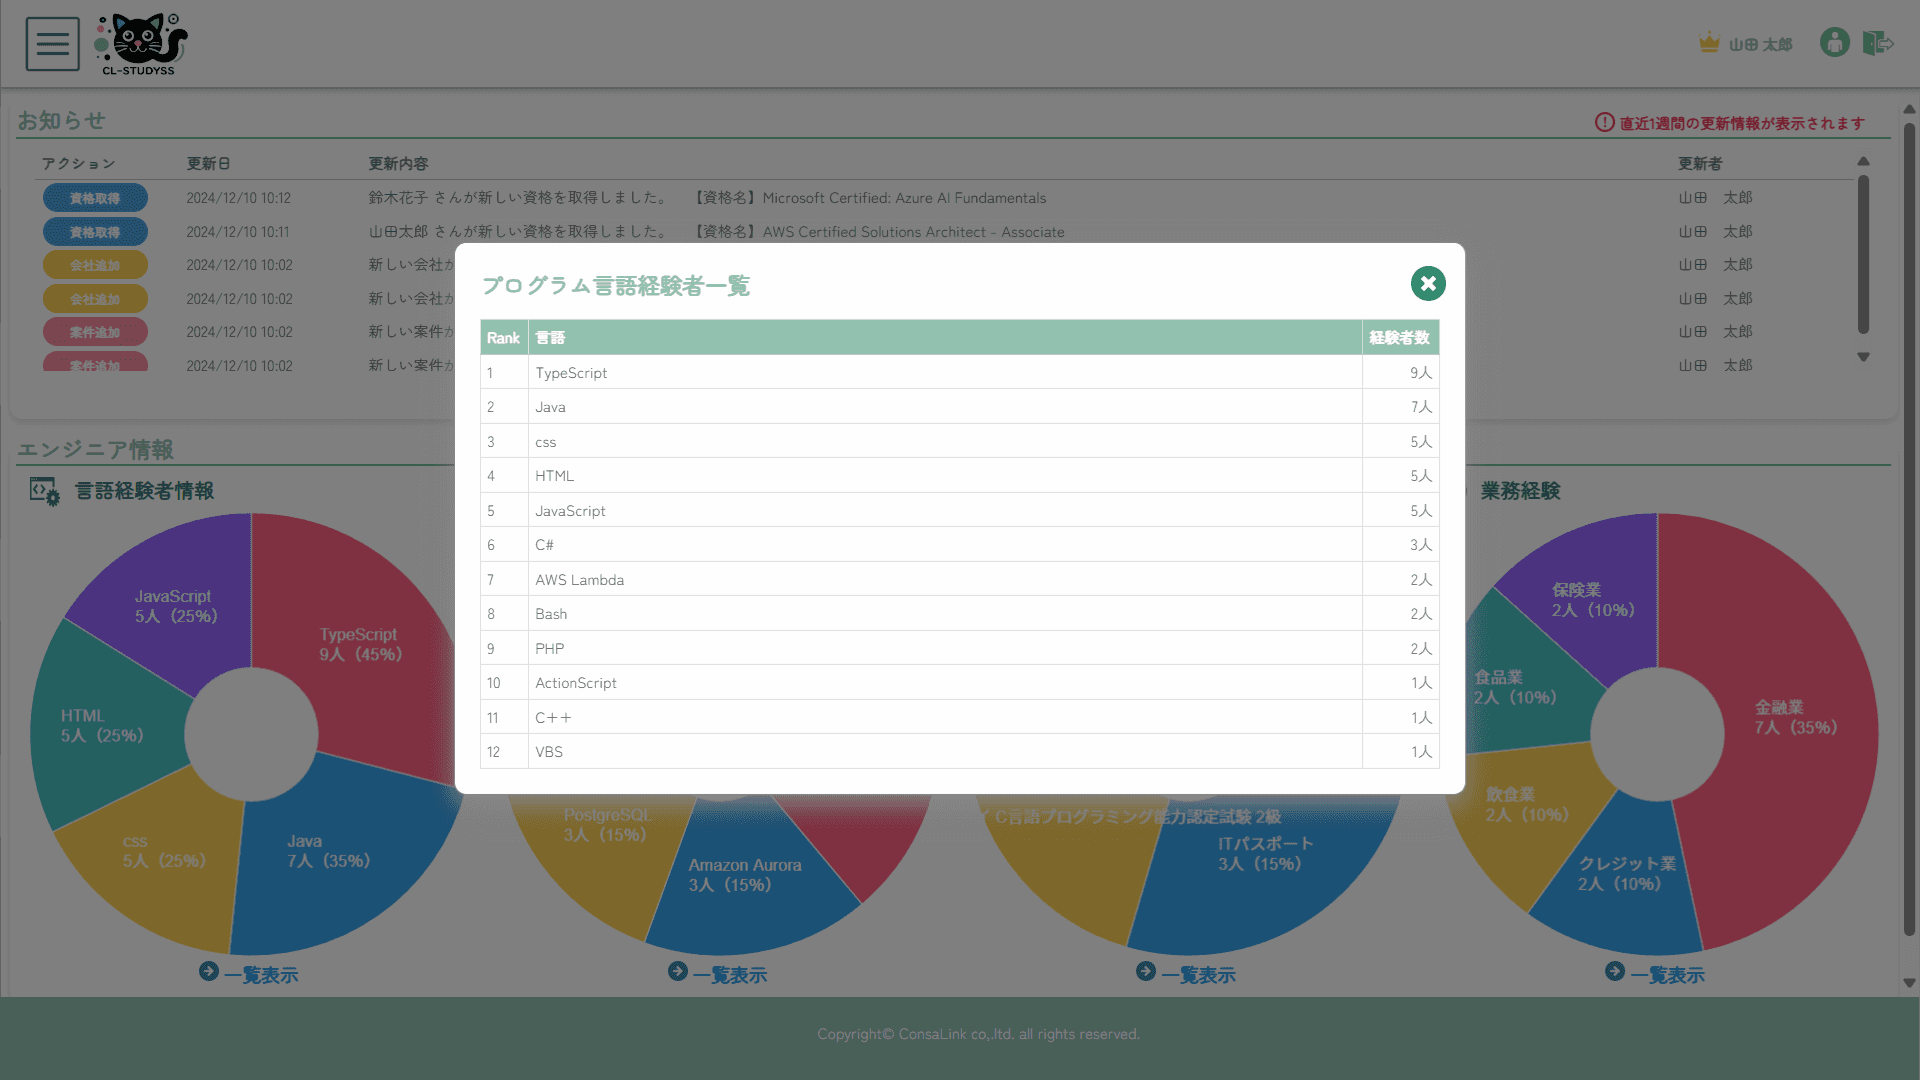1920x1080 pixels.
Task: Click the 資格取得 badge for 鈴木花子
Action: point(95,198)
